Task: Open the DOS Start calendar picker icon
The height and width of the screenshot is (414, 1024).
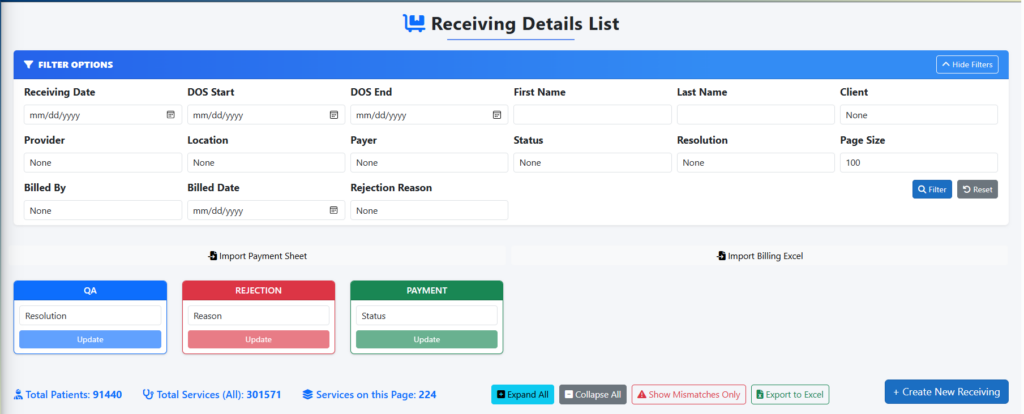Action: tap(334, 115)
